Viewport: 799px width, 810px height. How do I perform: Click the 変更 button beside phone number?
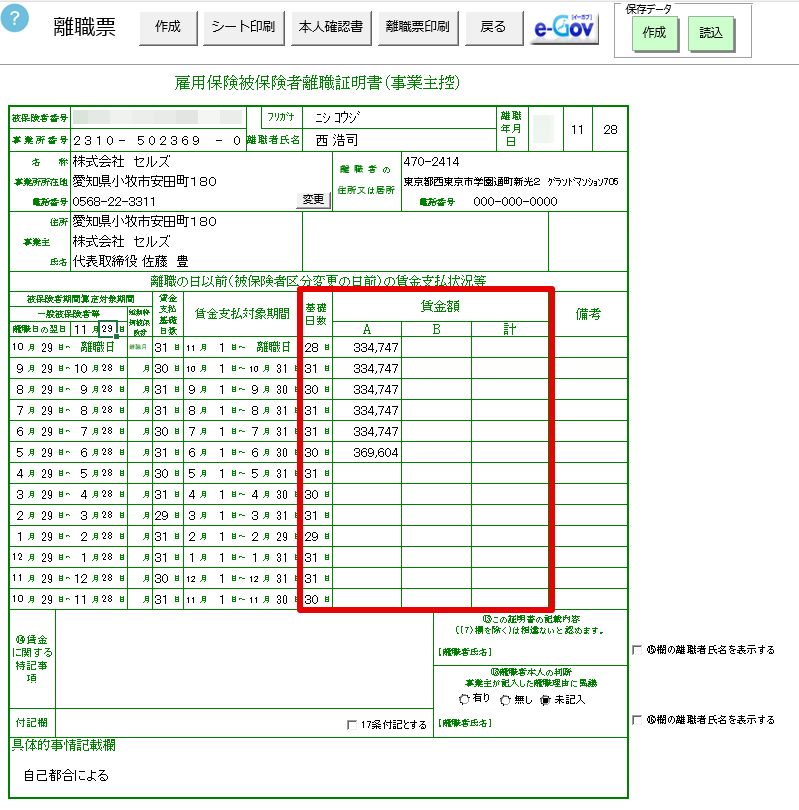(x=314, y=200)
